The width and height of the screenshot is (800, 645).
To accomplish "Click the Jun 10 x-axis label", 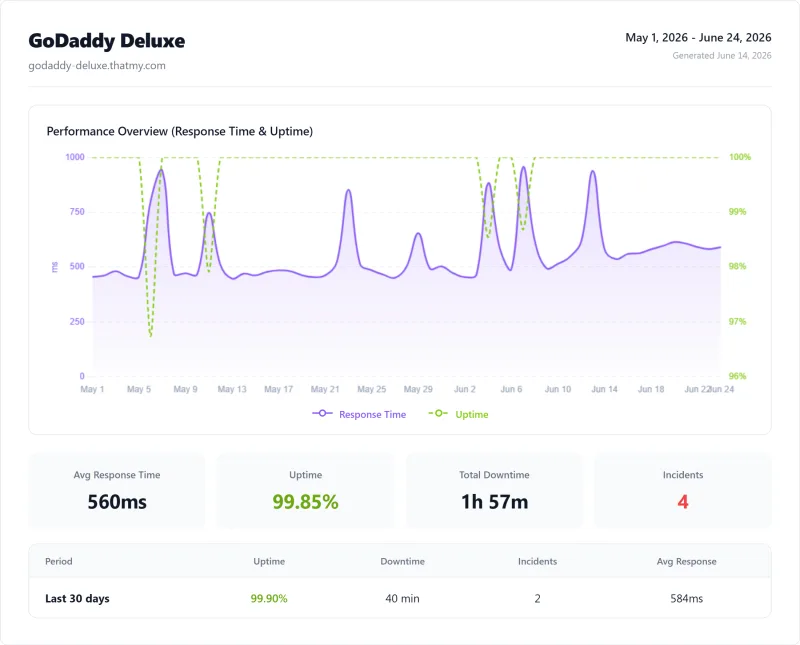I will click(558, 389).
